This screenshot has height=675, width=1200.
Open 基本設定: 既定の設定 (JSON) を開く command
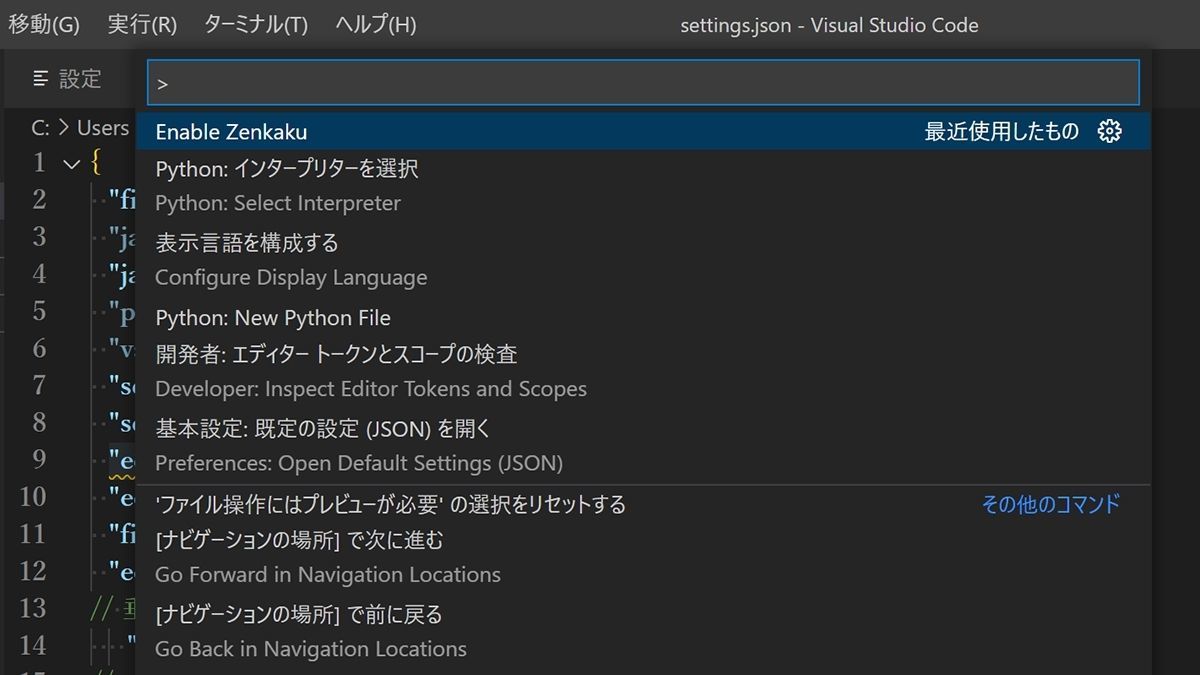click(643, 445)
